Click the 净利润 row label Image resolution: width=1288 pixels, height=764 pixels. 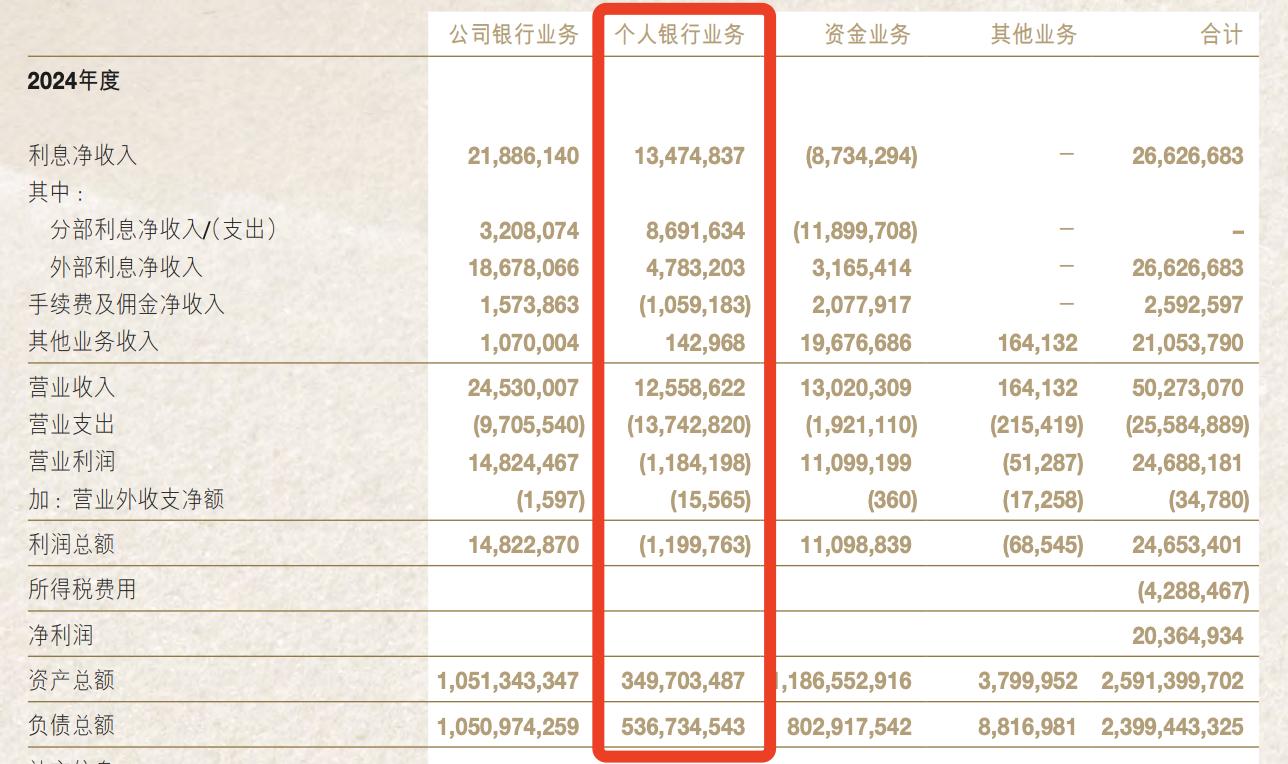pyautogui.click(x=61, y=636)
